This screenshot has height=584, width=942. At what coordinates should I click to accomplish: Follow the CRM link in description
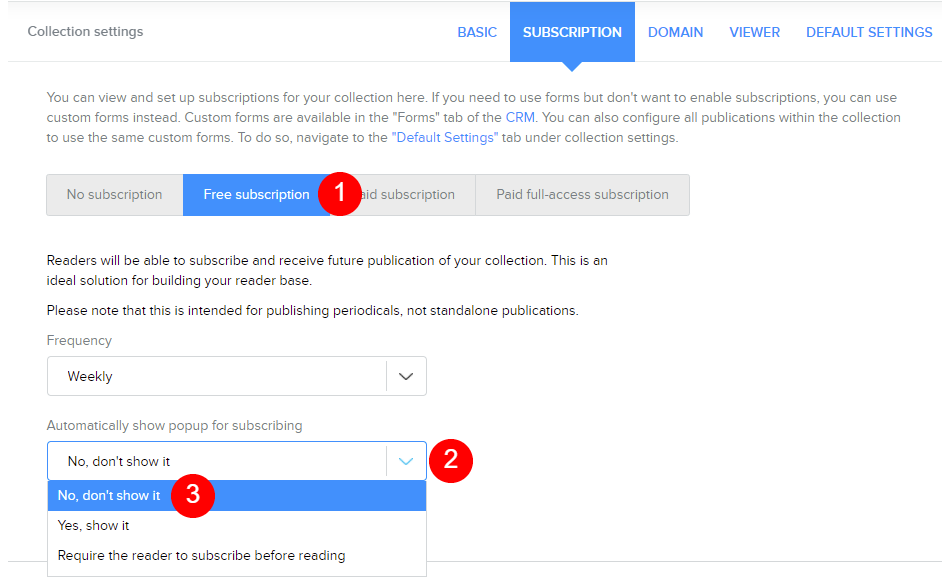(520, 118)
